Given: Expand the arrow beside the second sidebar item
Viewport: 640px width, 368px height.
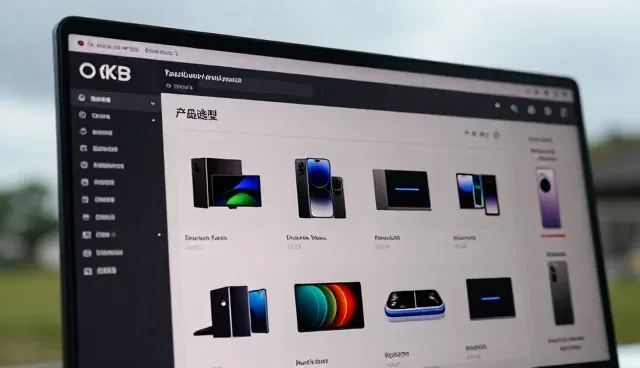Looking at the screenshot, I should point(154,120).
